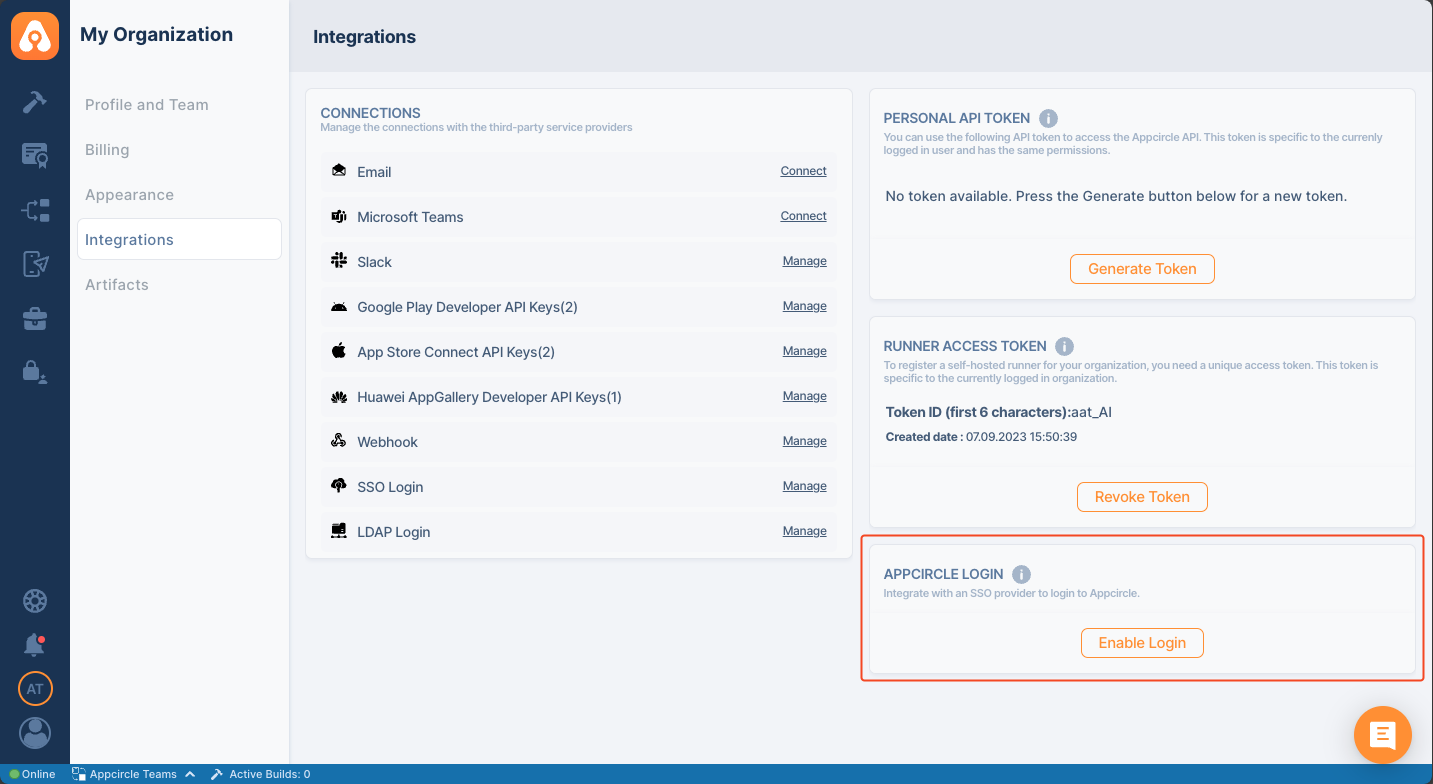Click the Microsoft Teams icon
This screenshot has height=784, width=1433.
pos(339,216)
